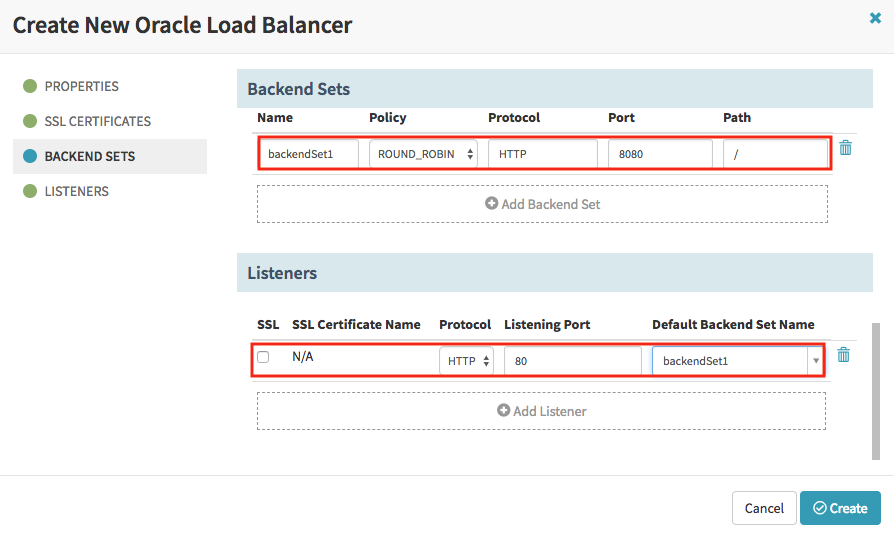Click the Create button
894x537 pixels.
tap(840, 508)
